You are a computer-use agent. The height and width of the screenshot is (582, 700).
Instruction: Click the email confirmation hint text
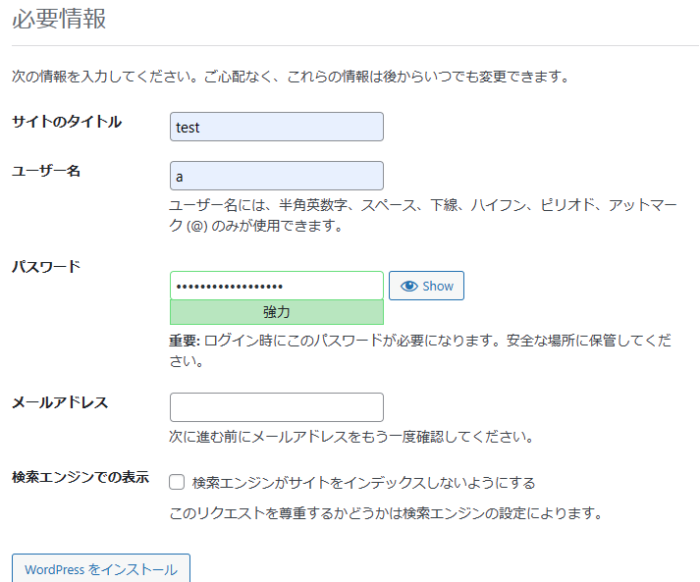point(352,436)
